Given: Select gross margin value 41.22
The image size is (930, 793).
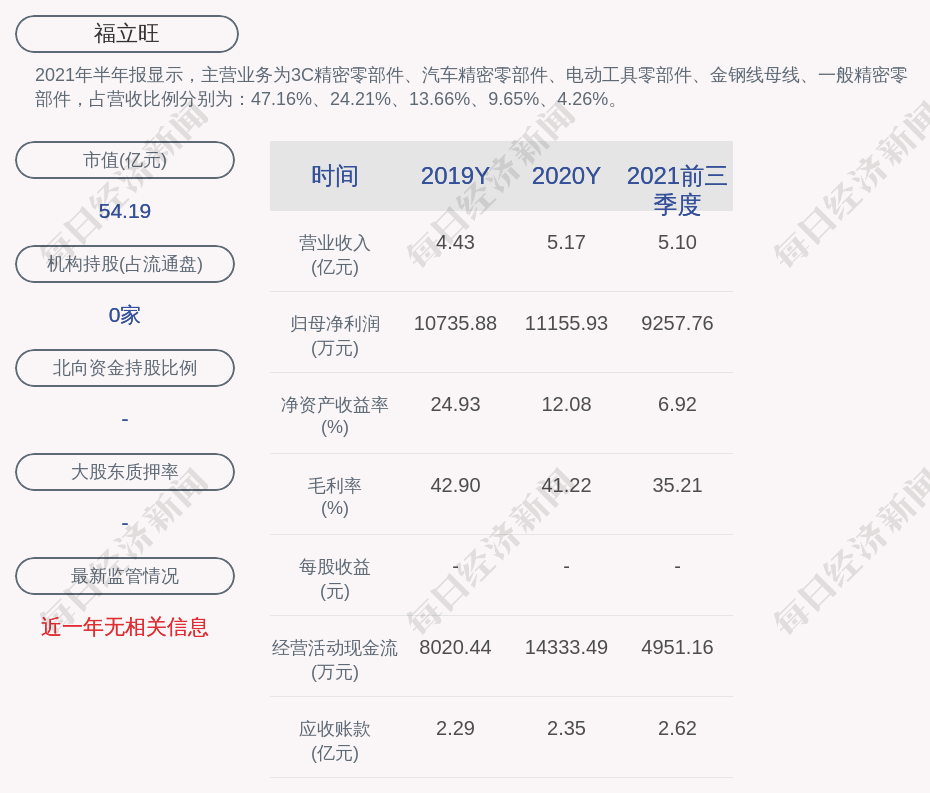Looking at the screenshot, I should click(x=566, y=485).
